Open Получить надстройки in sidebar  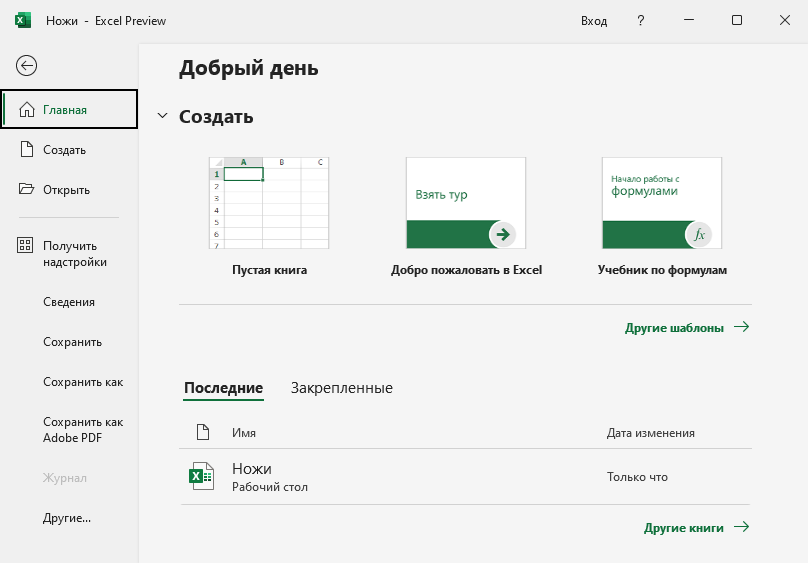[70, 254]
